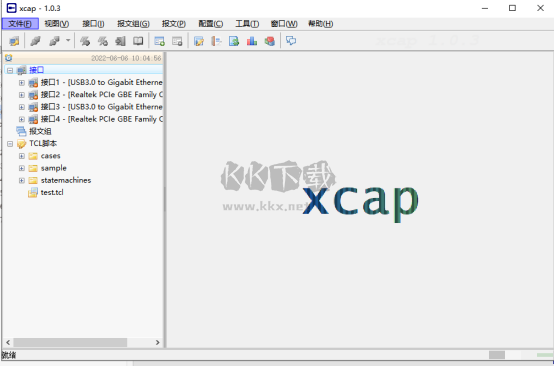Screen dimensions: 554x366
Task: Click the network interface toolbar icon
Action: coord(14,41)
